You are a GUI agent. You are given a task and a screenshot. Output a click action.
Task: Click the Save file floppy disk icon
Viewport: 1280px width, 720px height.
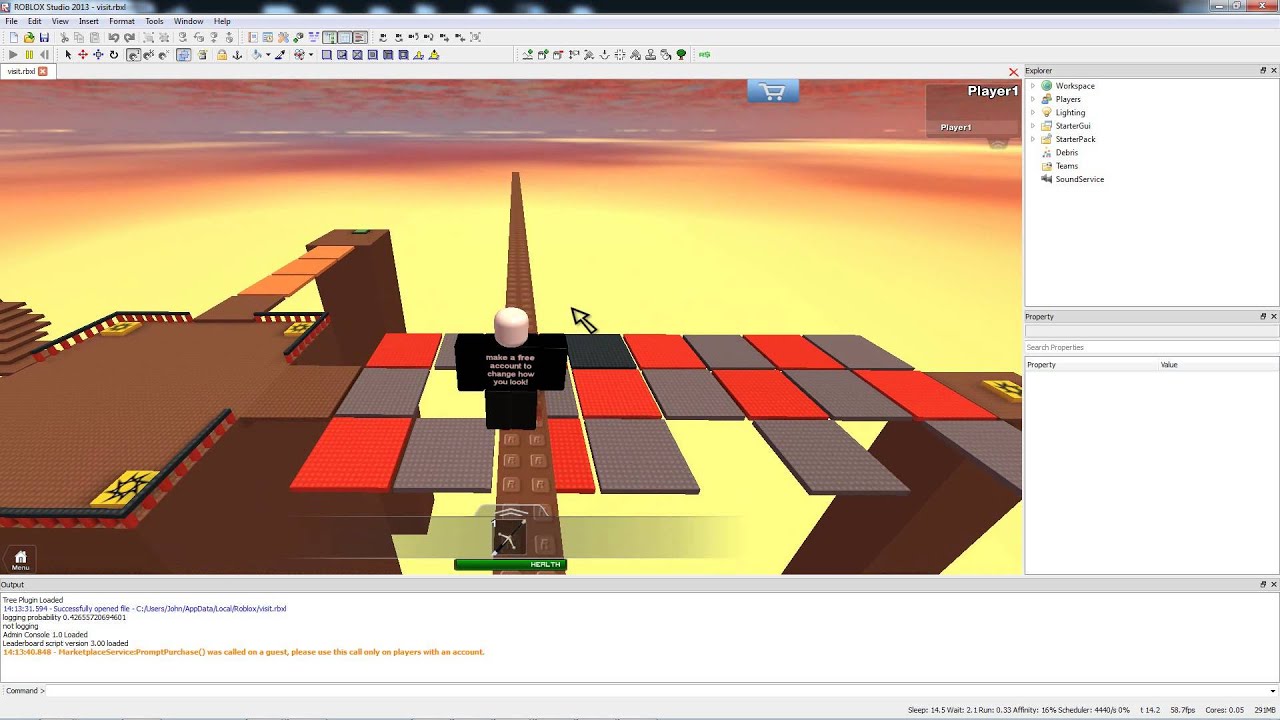[44, 38]
